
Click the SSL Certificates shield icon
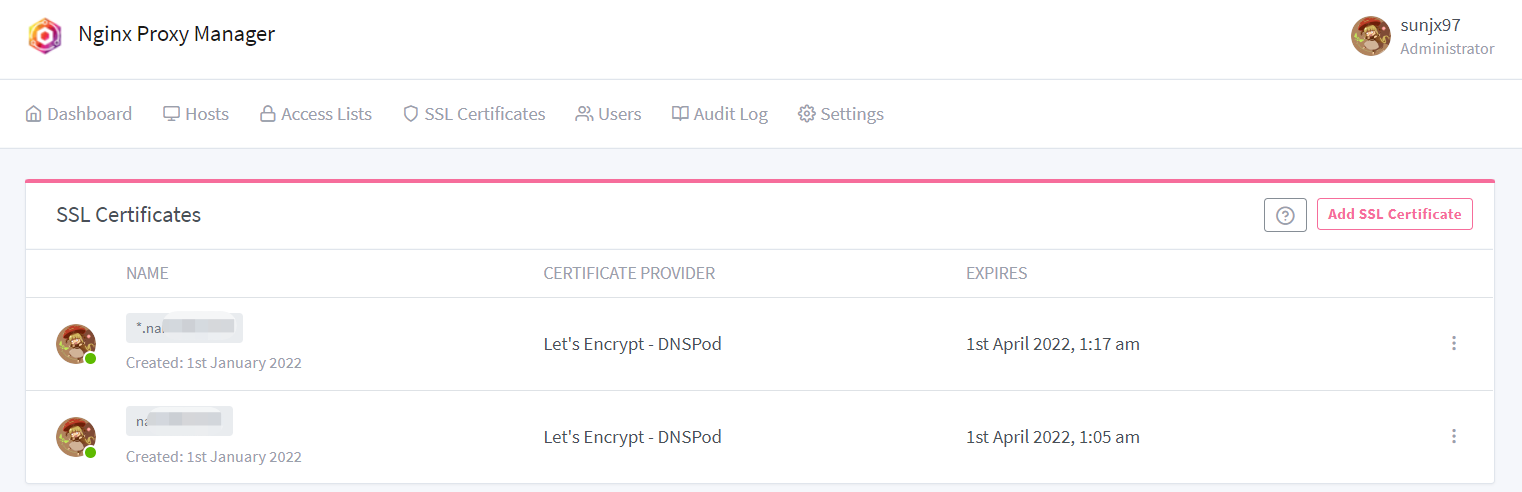point(410,113)
